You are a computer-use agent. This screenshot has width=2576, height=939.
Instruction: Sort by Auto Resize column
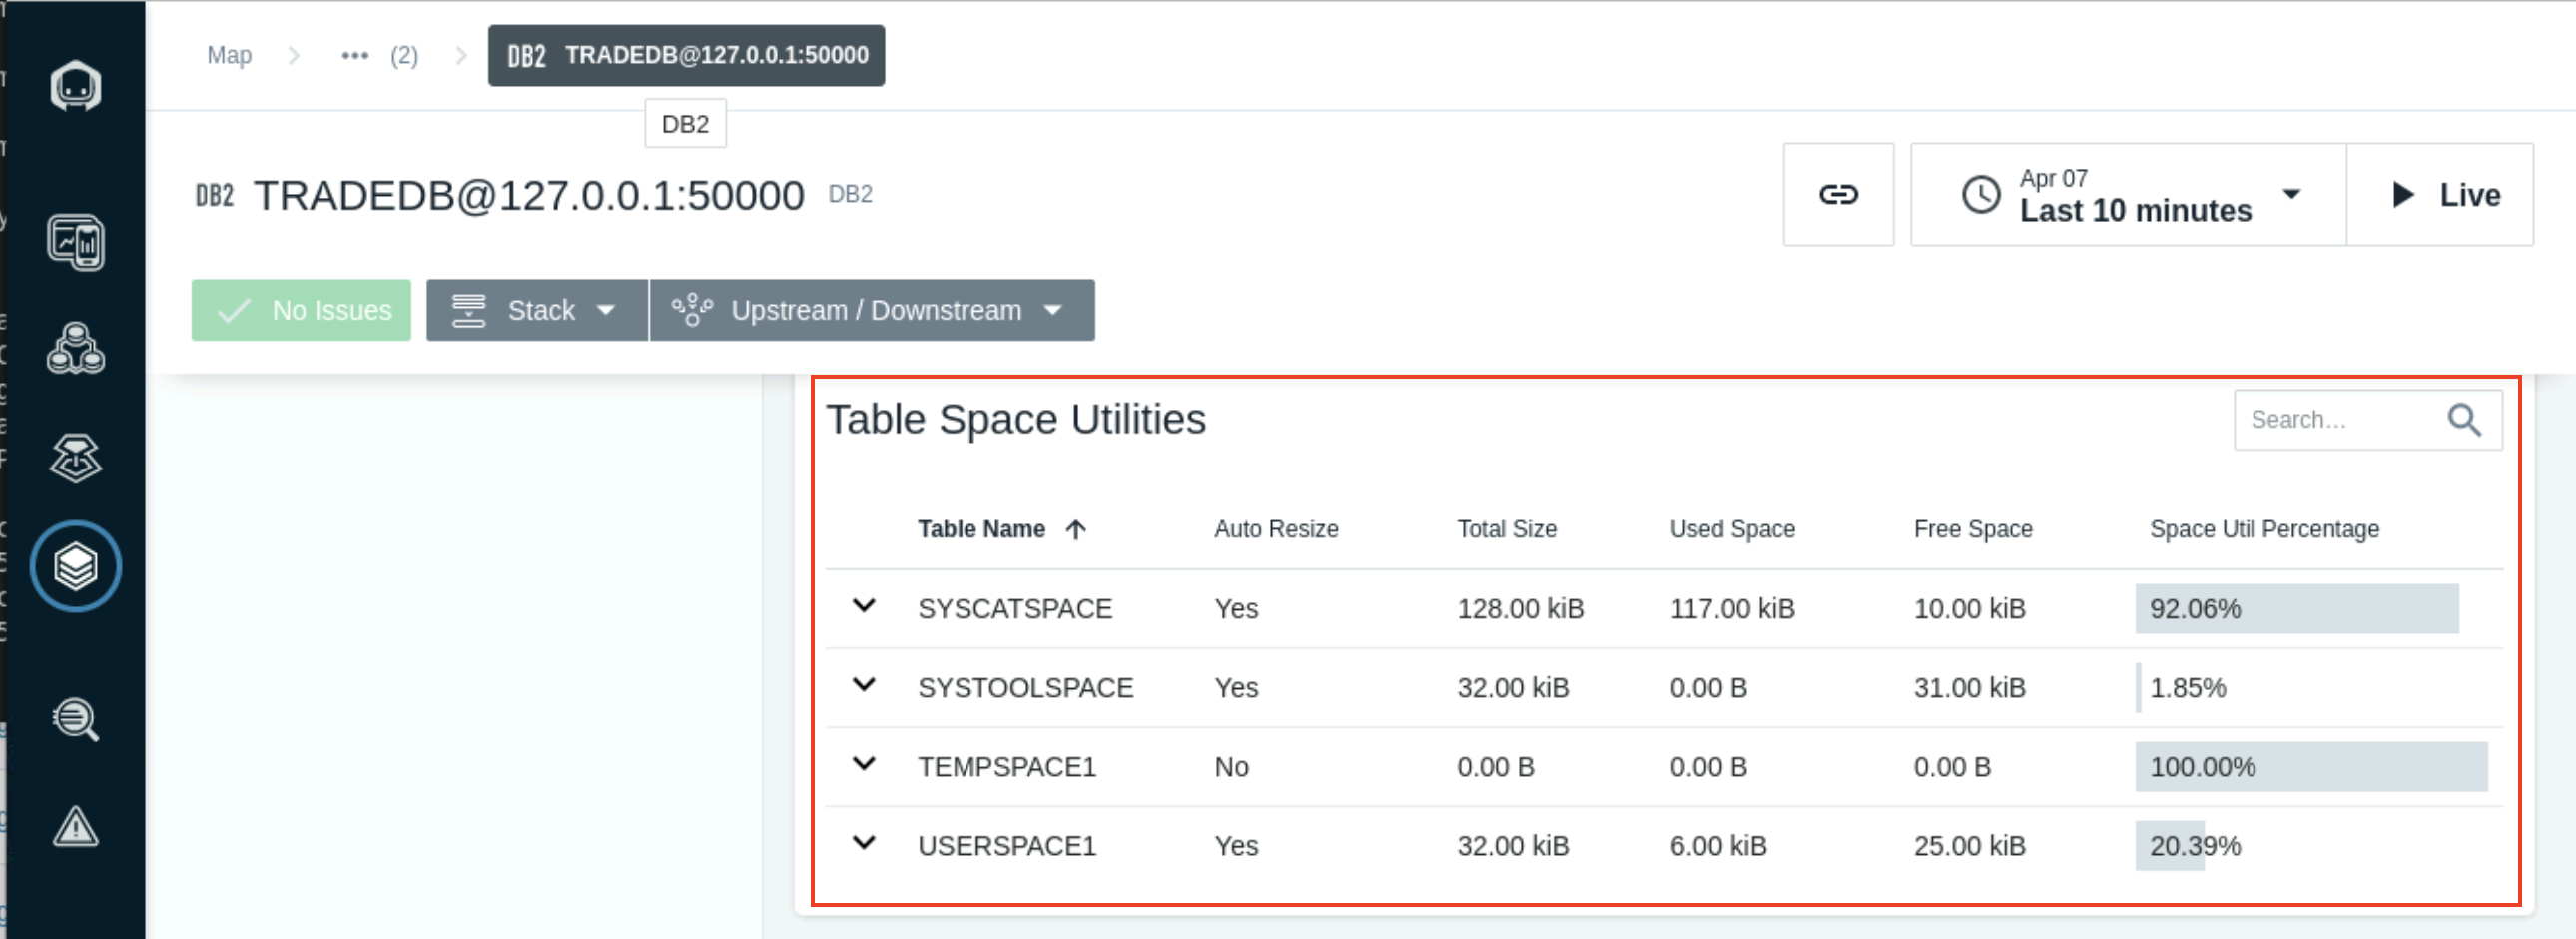point(1276,529)
